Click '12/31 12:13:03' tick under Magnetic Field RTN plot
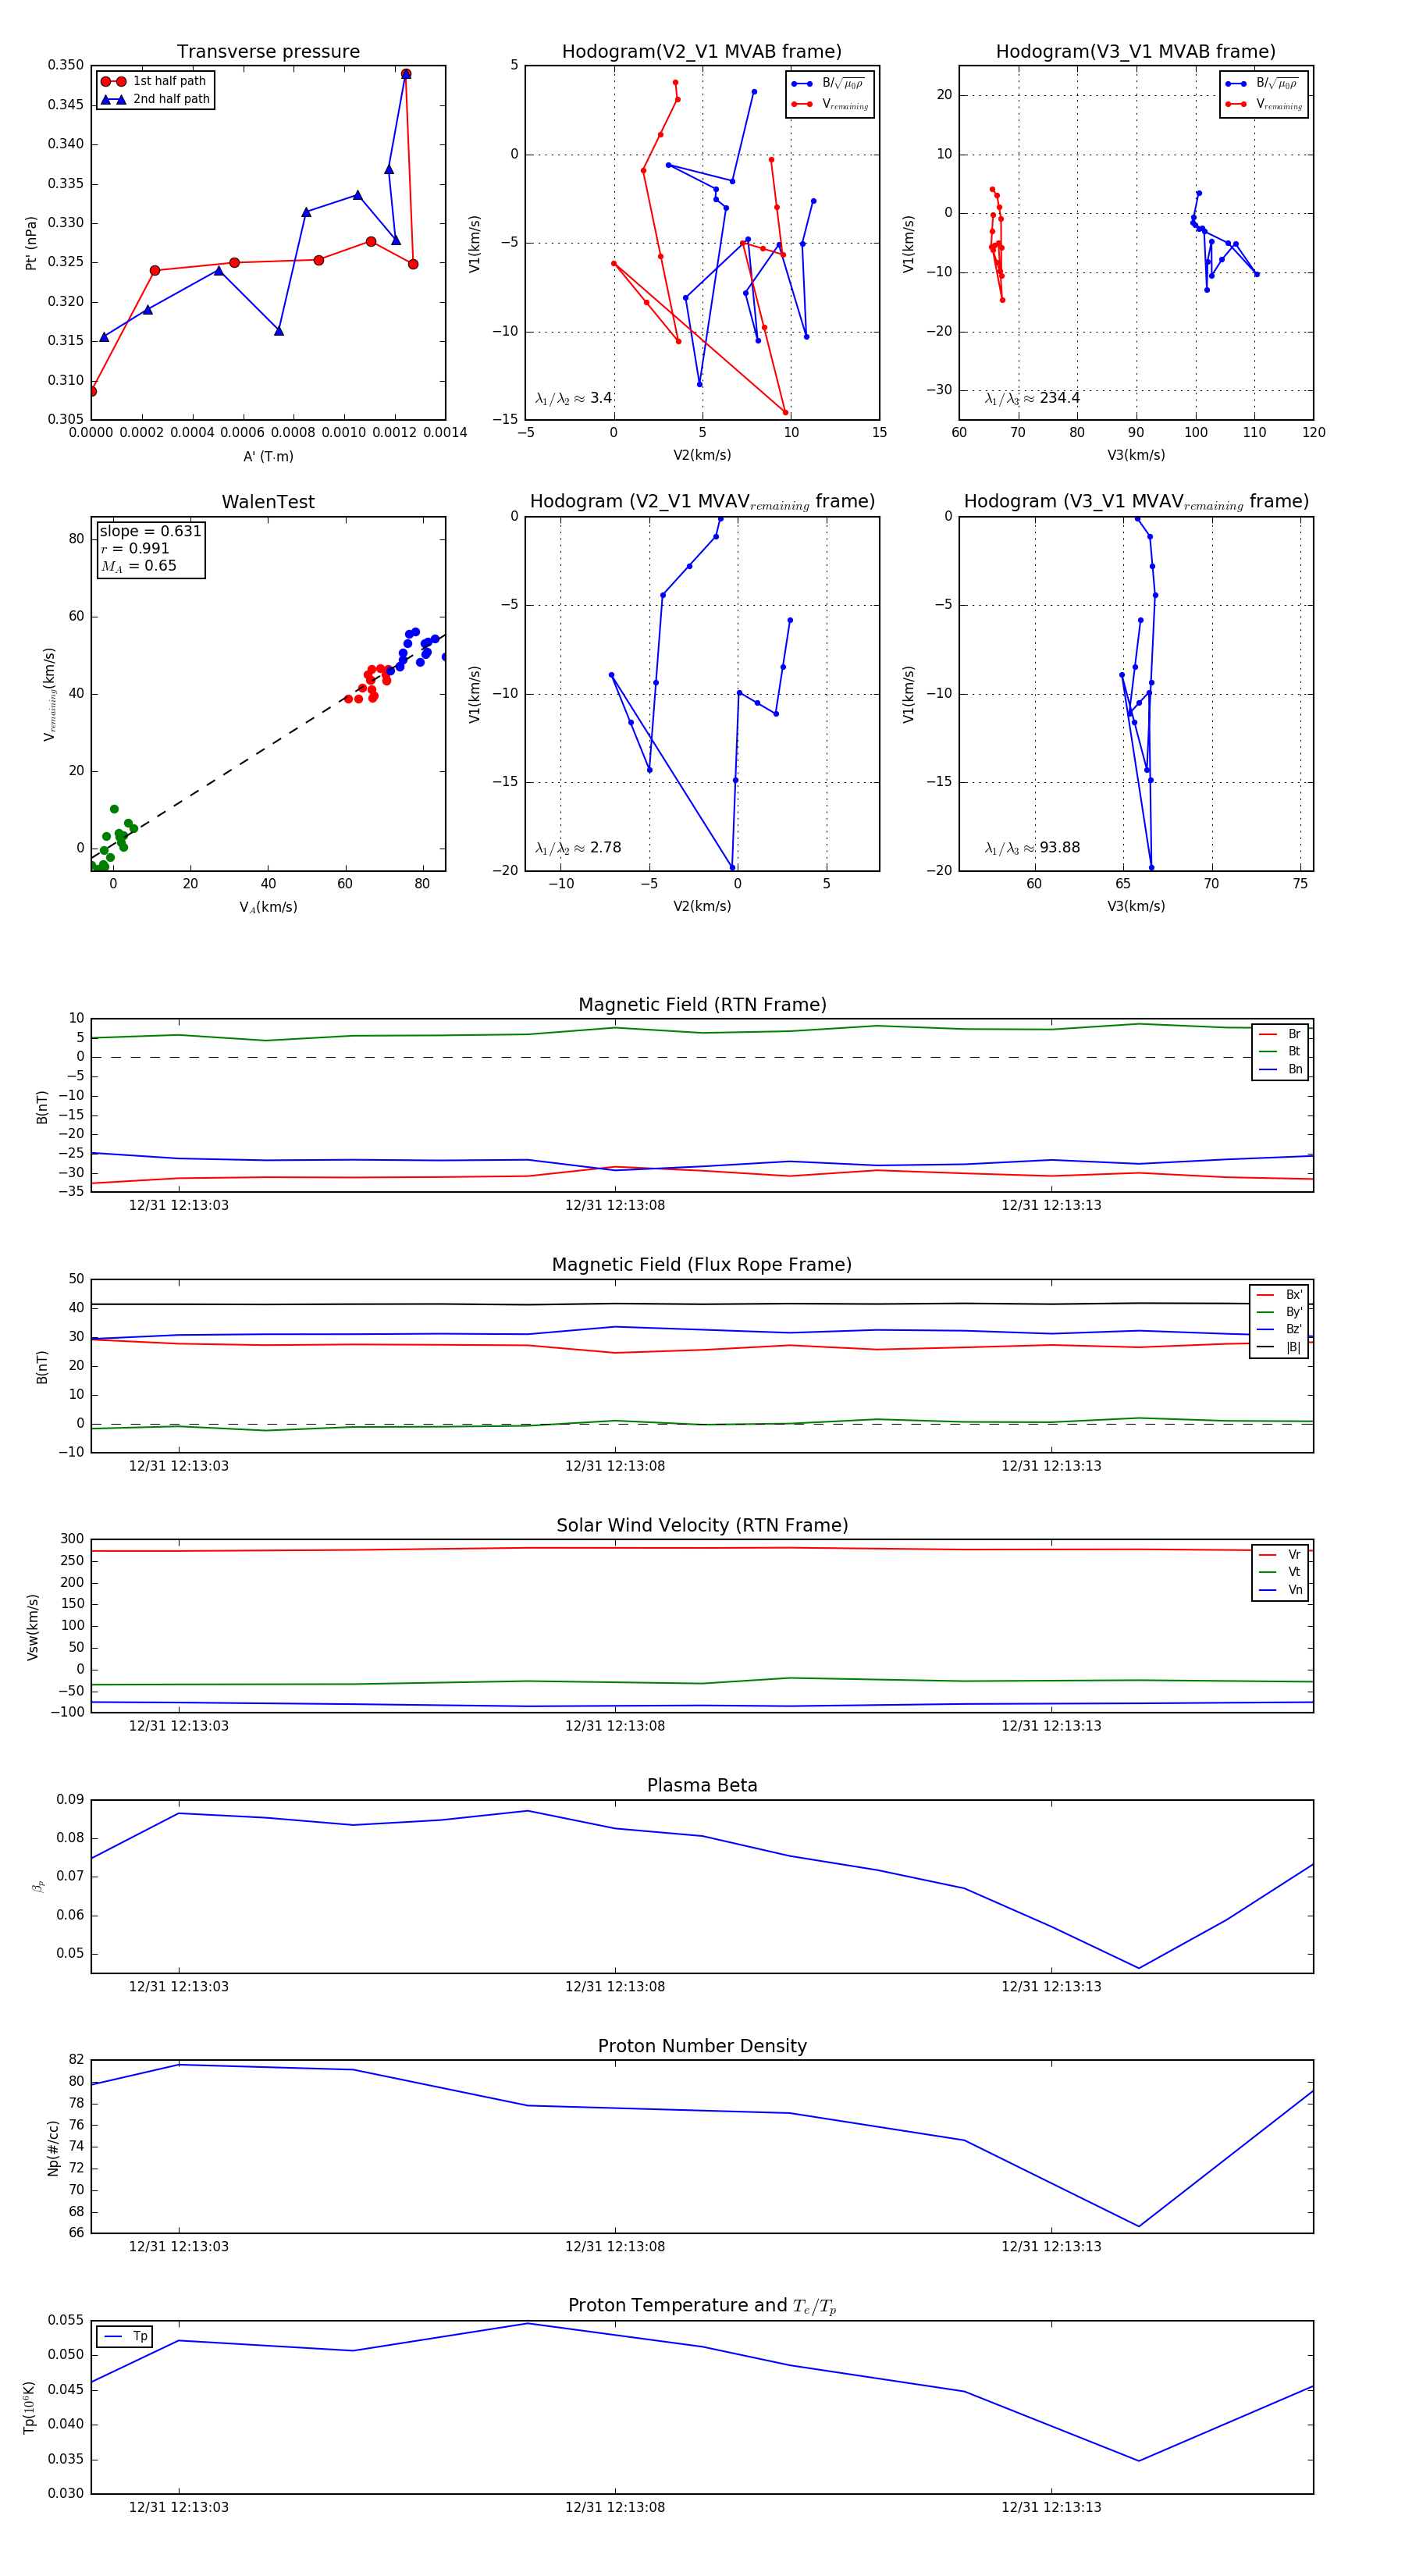 click(179, 1206)
